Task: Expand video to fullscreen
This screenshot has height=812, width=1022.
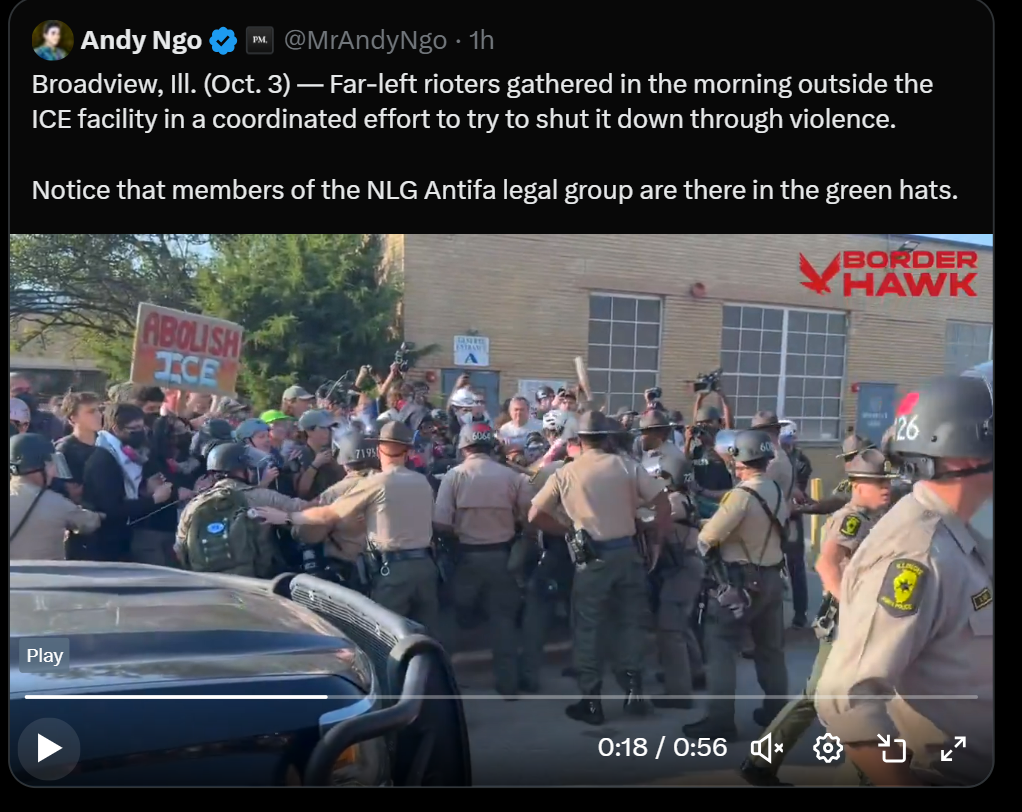Action: click(953, 748)
